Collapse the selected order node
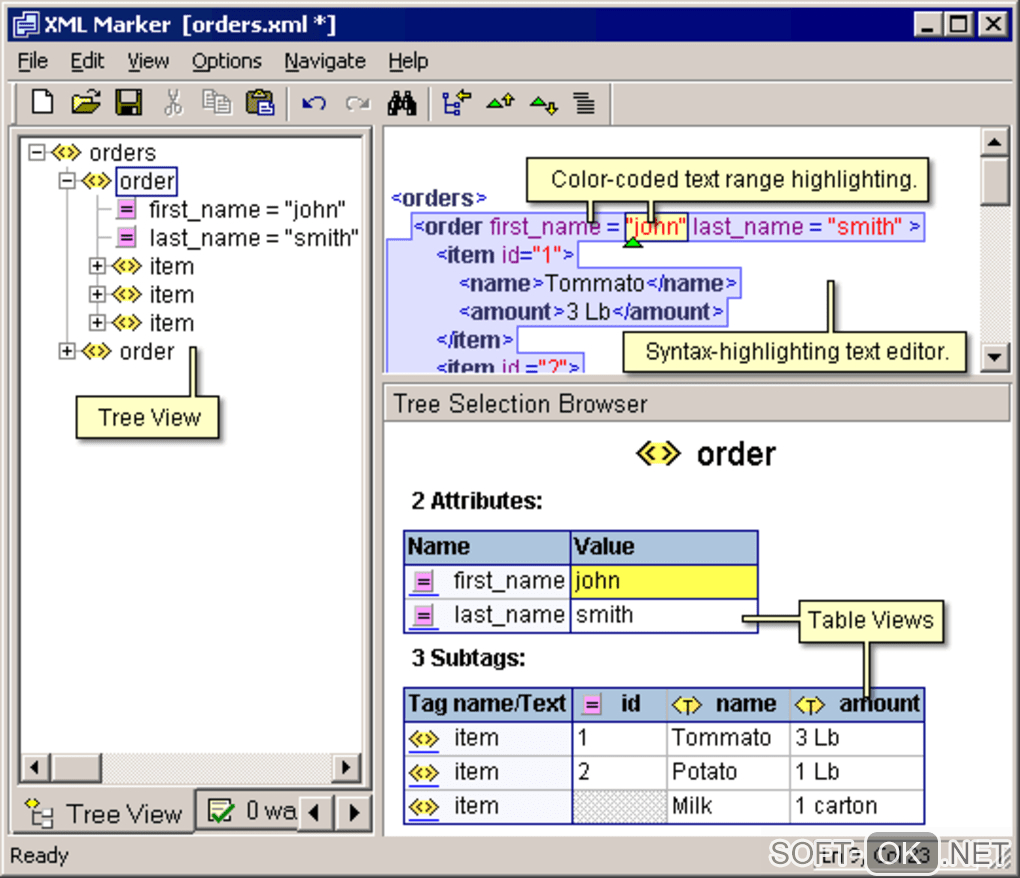This screenshot has width=1020, height=878. tap(67, 181)
